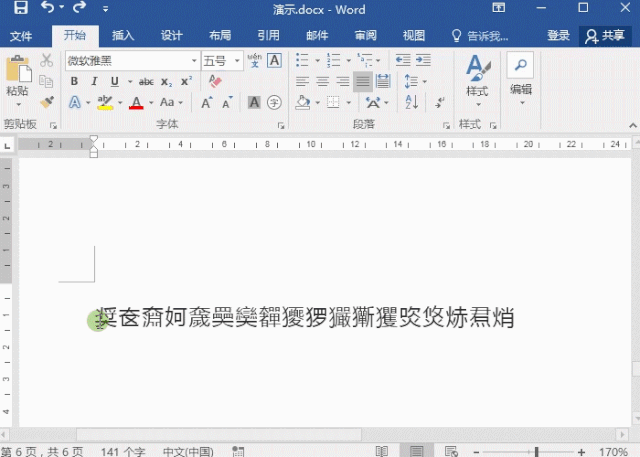Save the document with the floppy icon
The width and height of the screenshot is (640, 457).
coord(21,8)
